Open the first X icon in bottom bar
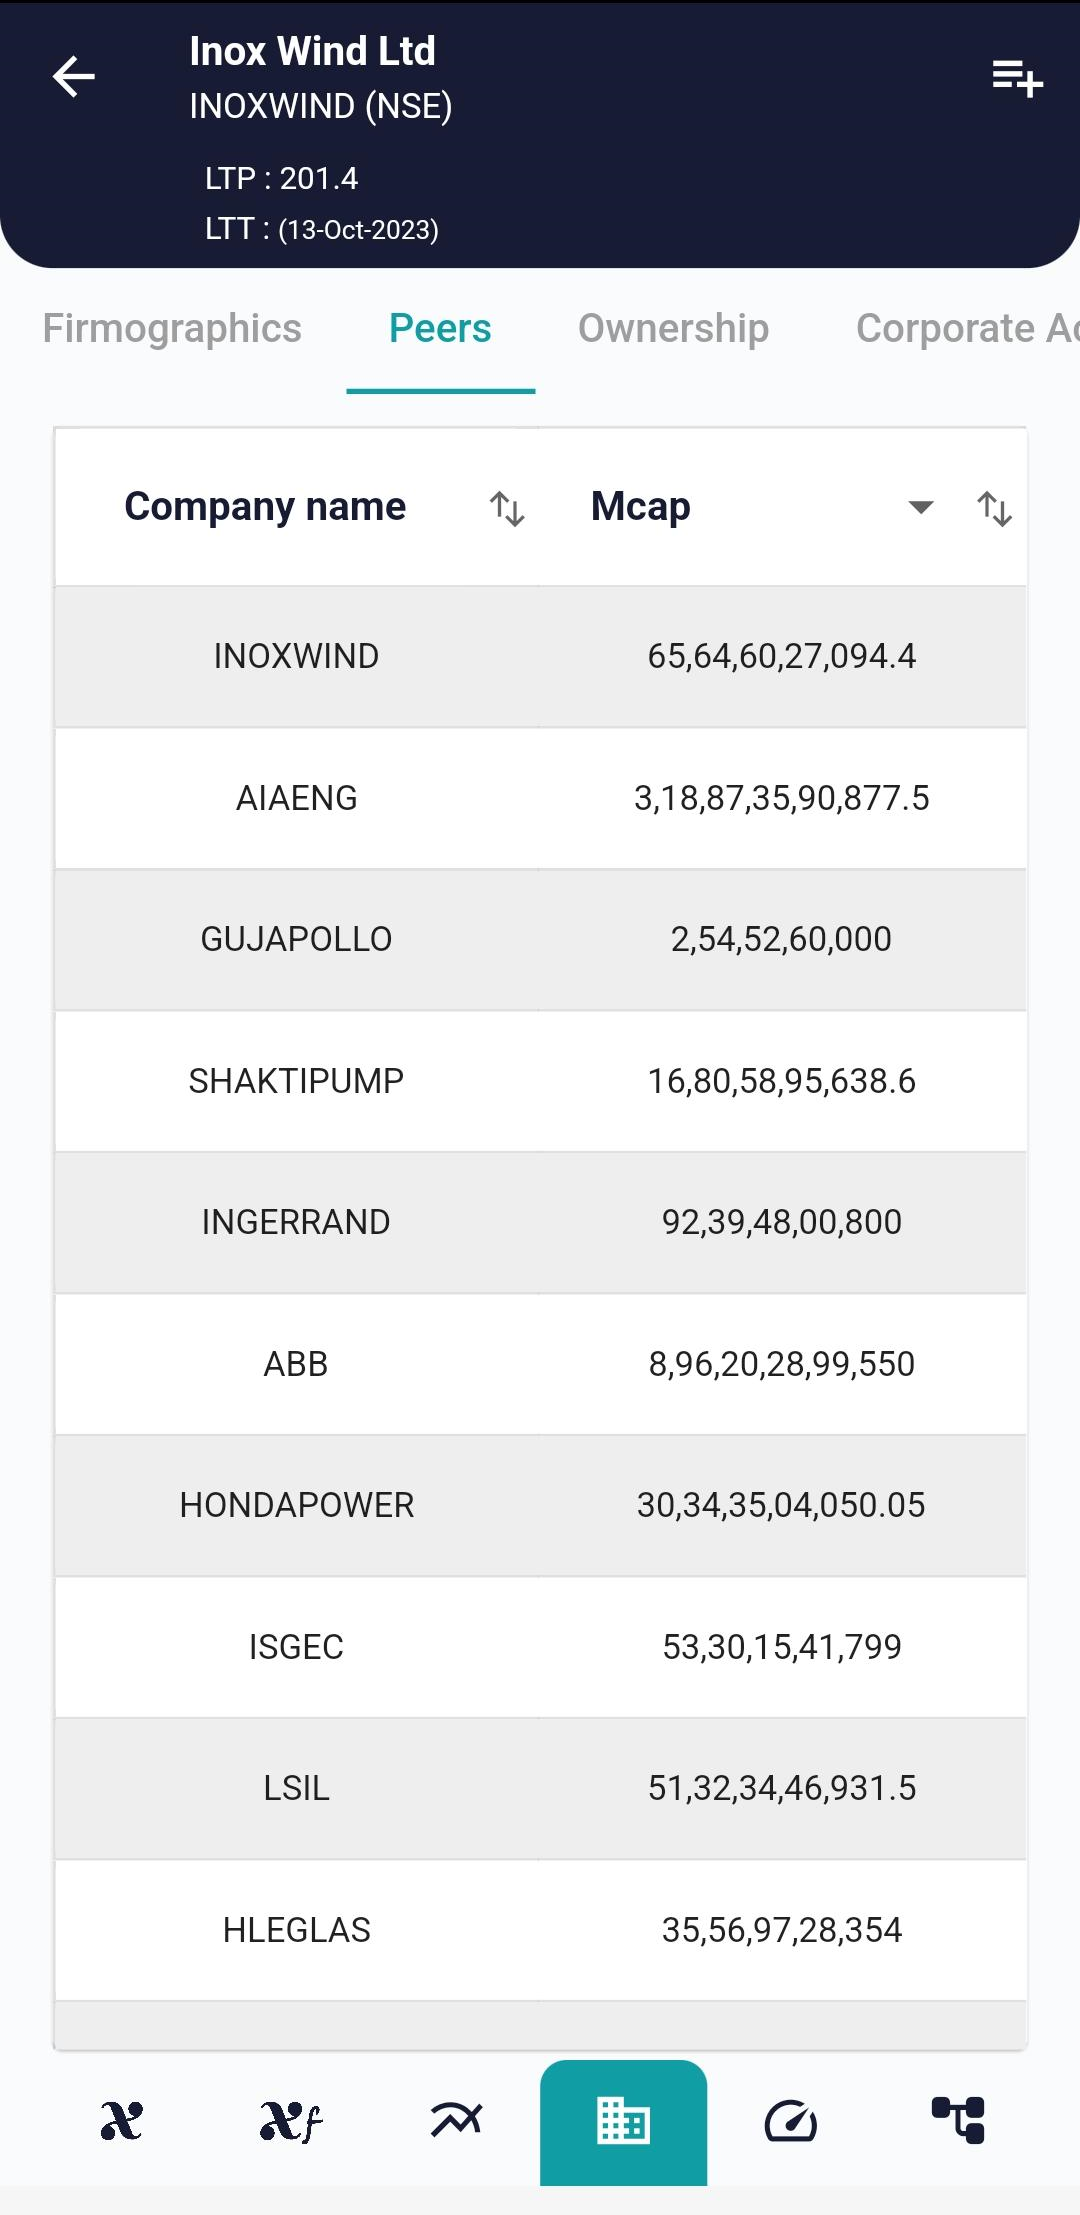The height and width of the screenshot is (2215, 1080). click(x=122, y=2121)
